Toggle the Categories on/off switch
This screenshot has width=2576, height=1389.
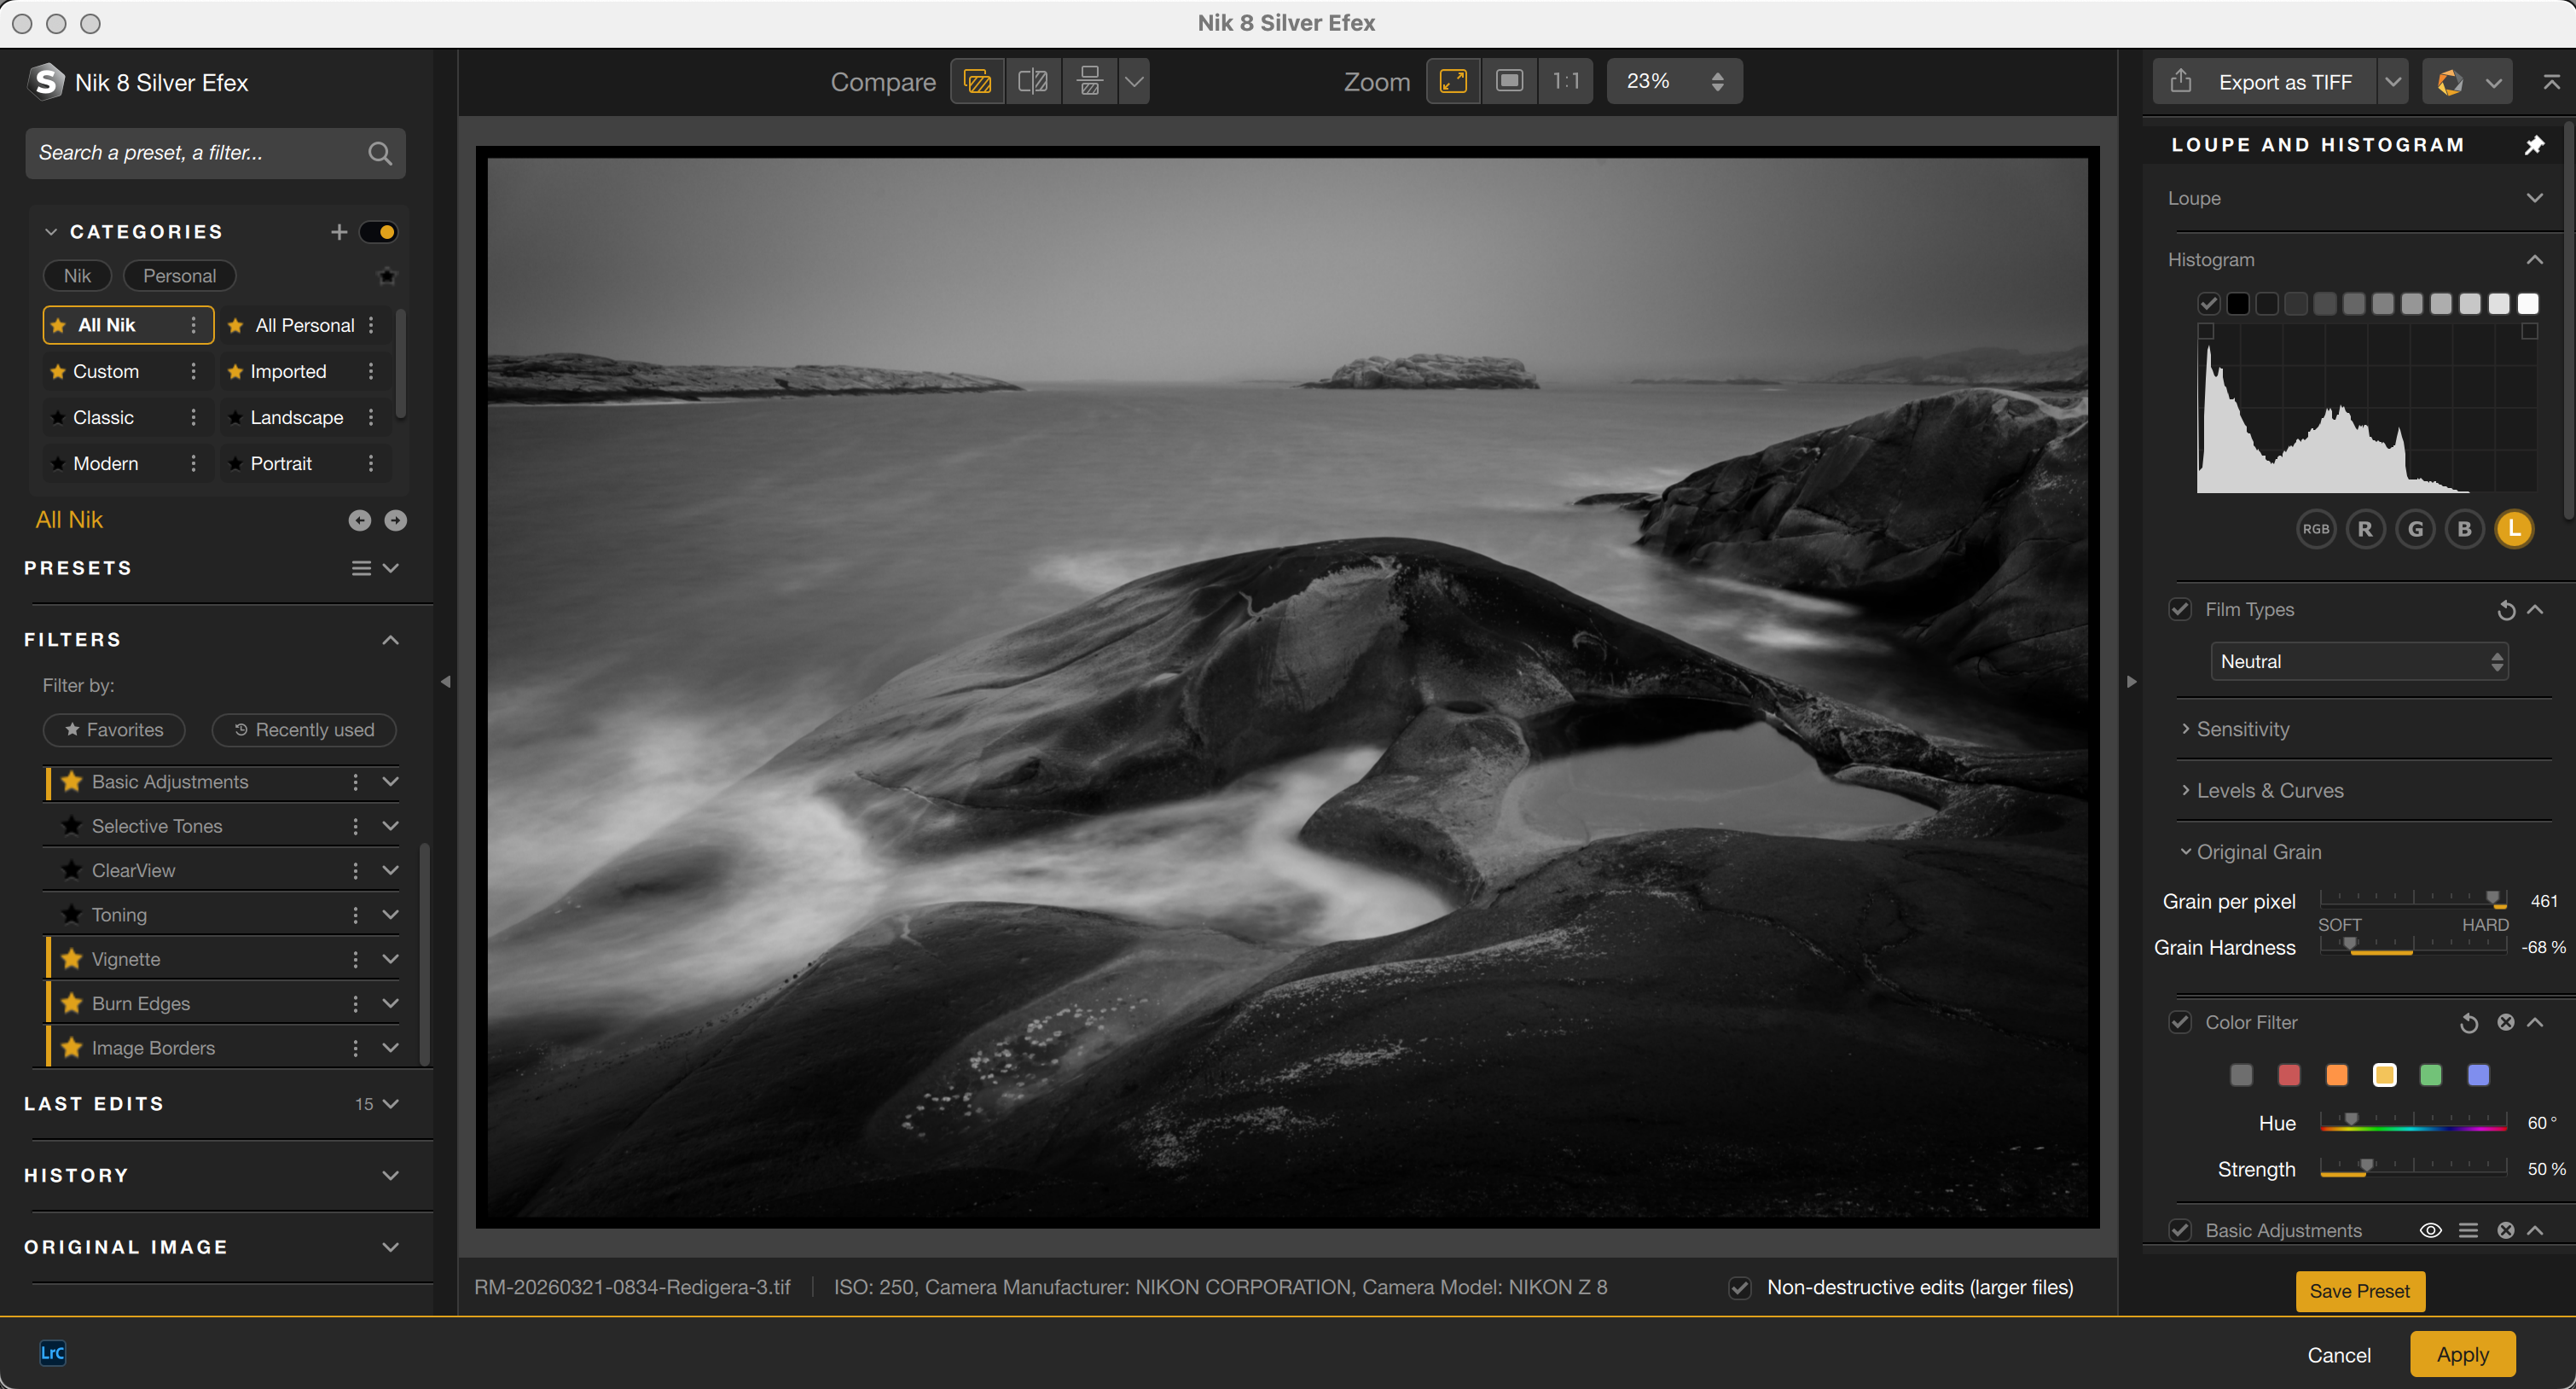(x=378, y=232)
